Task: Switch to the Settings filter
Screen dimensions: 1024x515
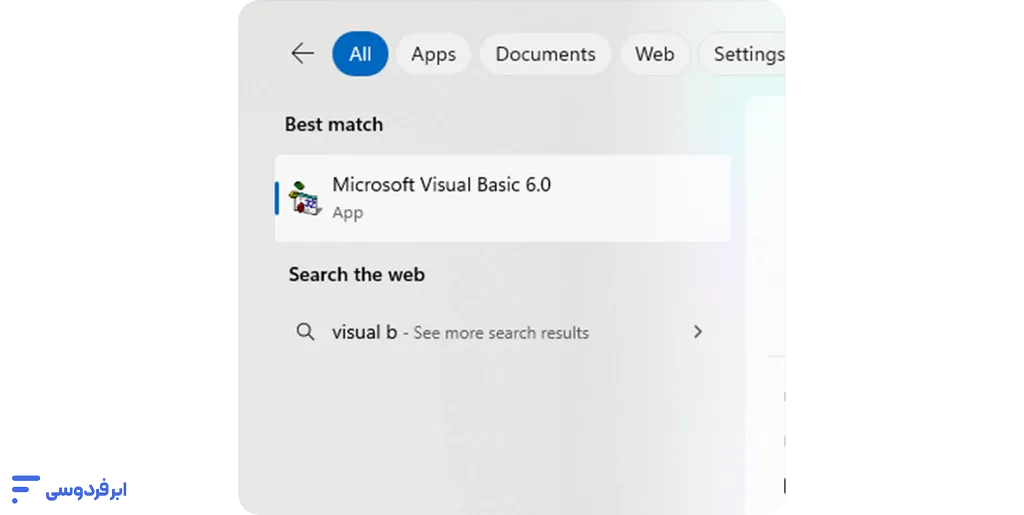Action: coord(743,54)
